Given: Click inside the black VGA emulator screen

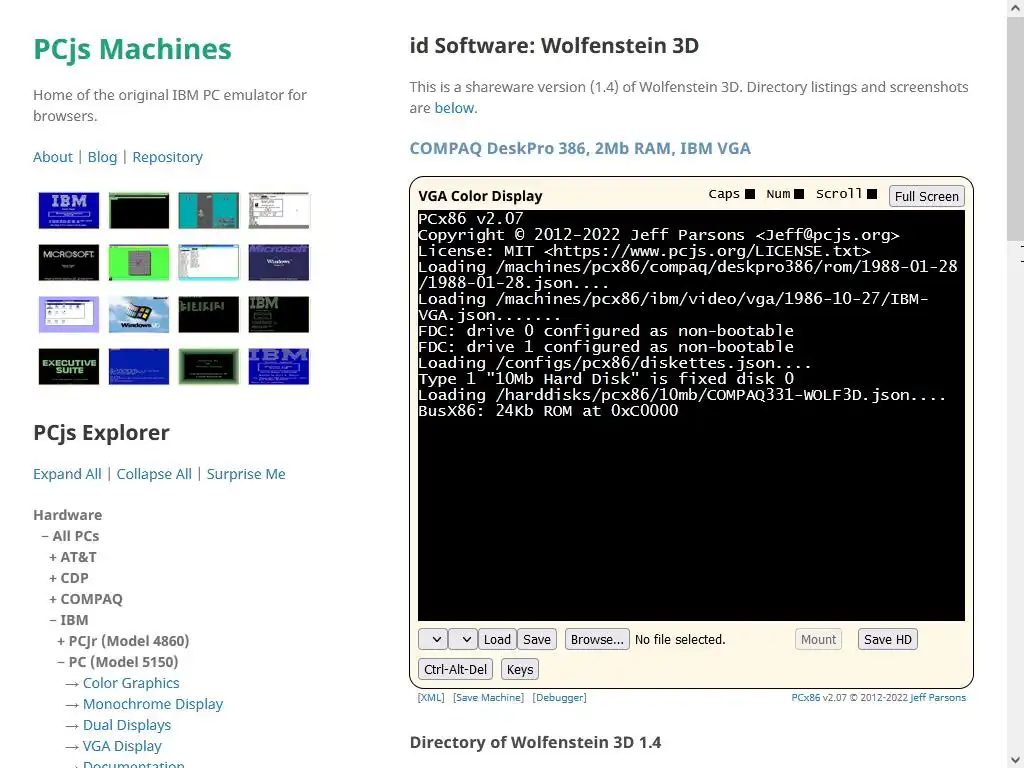Looking at the screenshot, I should (691, 415).
